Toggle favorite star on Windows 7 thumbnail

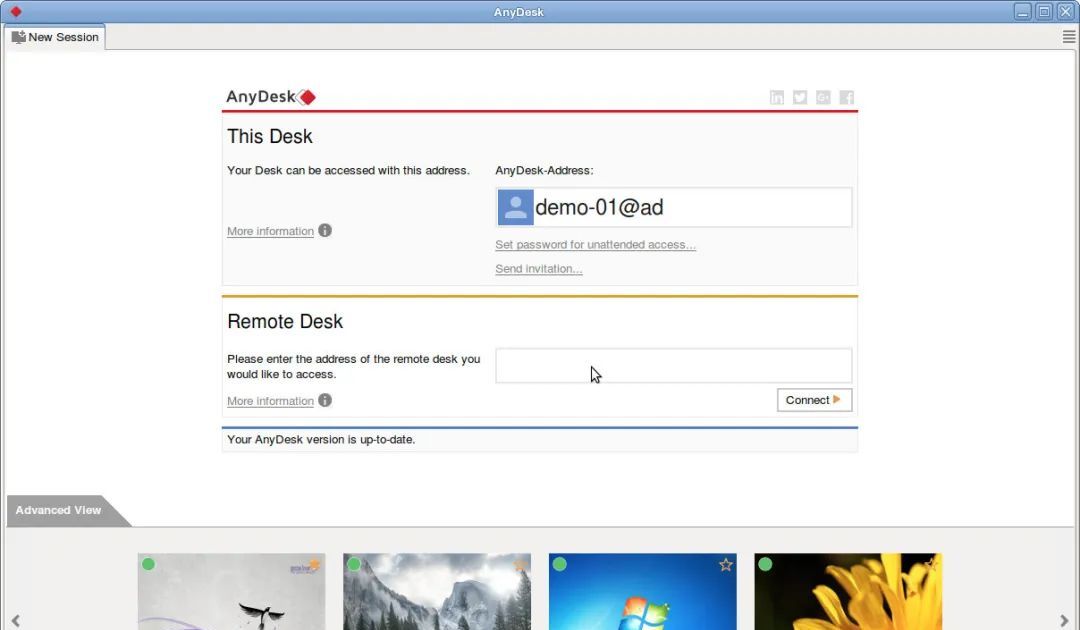725,565
